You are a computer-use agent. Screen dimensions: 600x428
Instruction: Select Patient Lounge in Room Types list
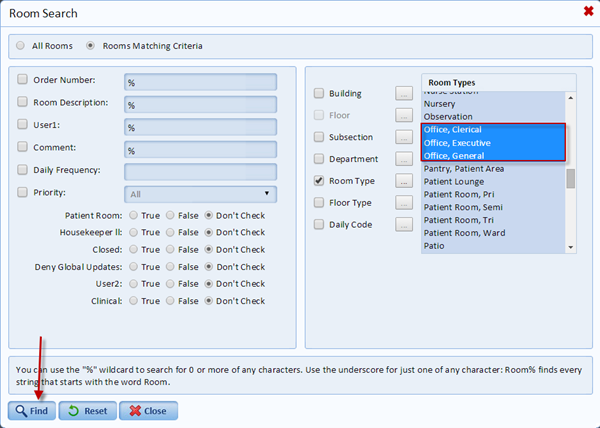456,182
